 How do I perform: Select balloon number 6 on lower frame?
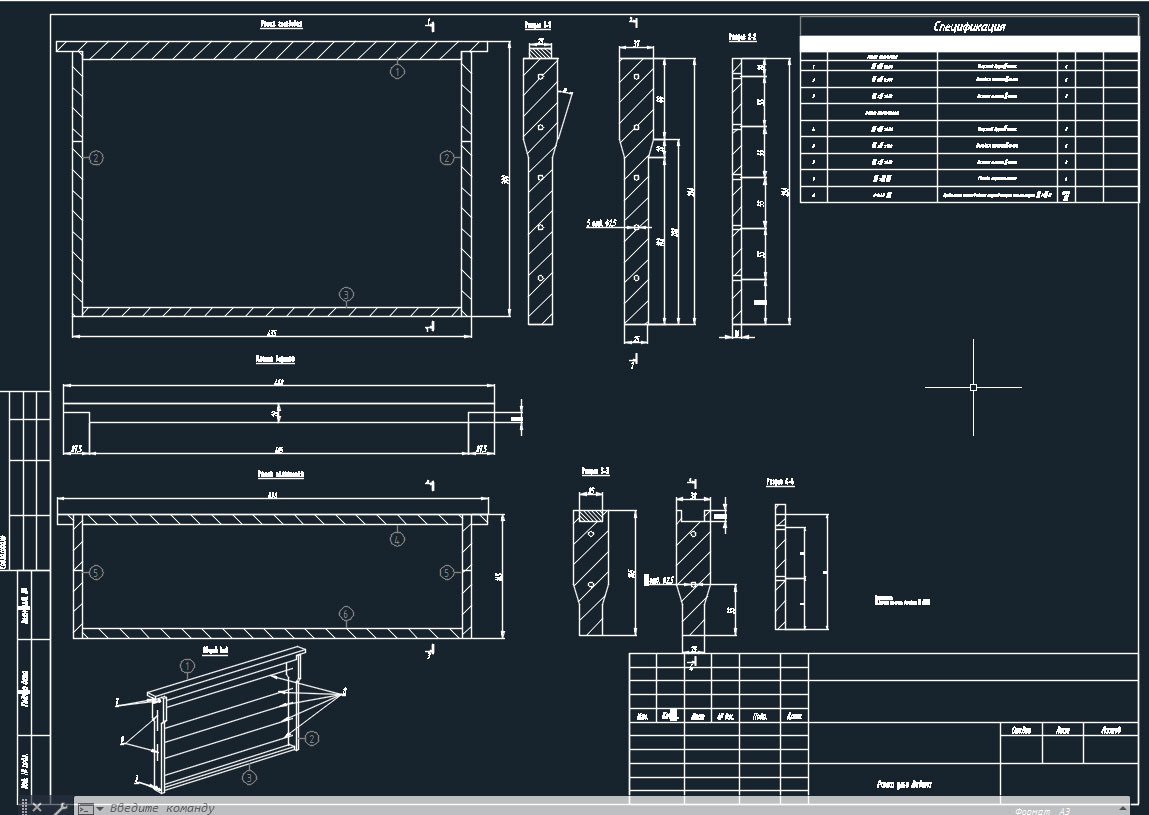click(347, 614)
